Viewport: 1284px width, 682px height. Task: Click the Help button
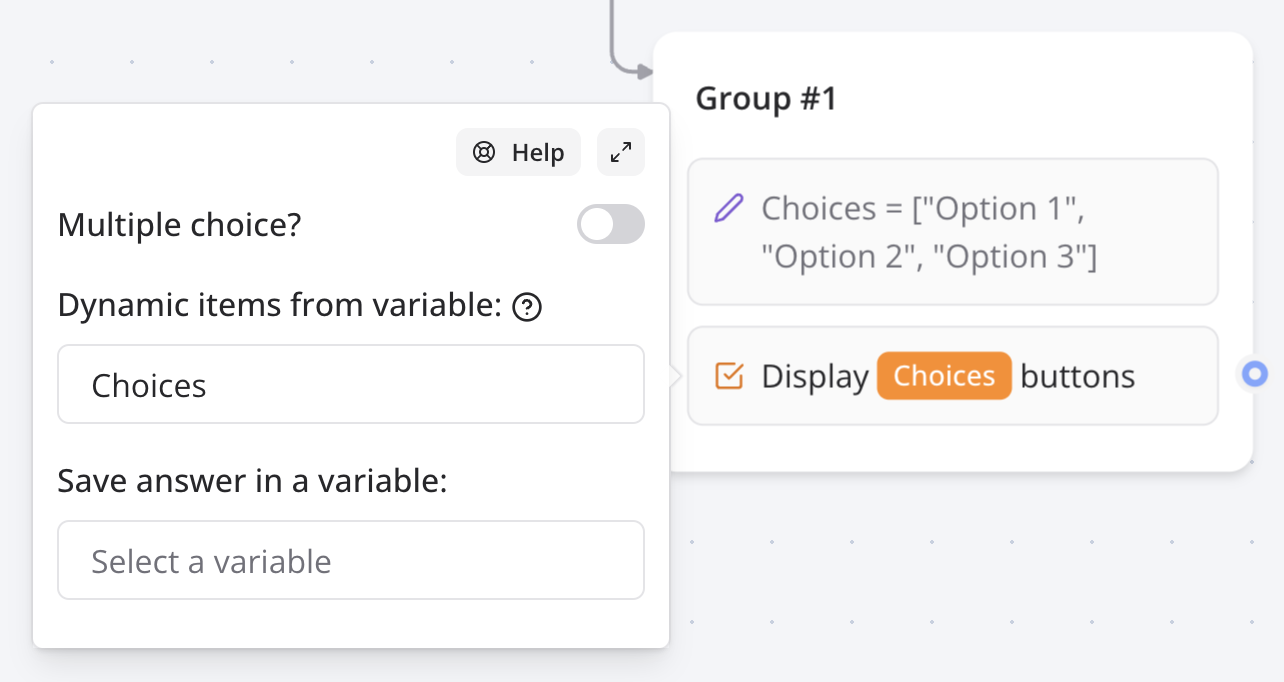518,152
